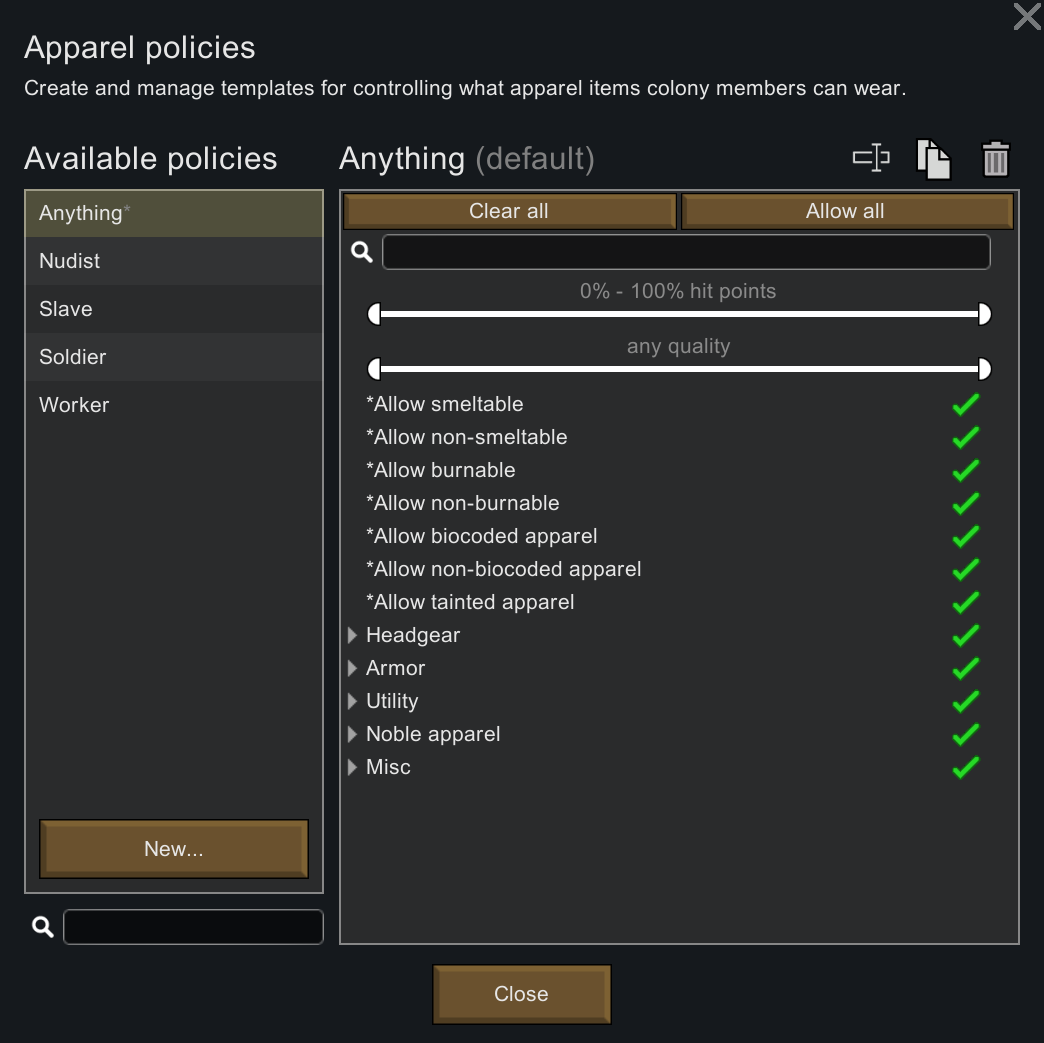Expand the Headgear category arrow
Screen dimensions: 1044x1043
tap(352, 635)
